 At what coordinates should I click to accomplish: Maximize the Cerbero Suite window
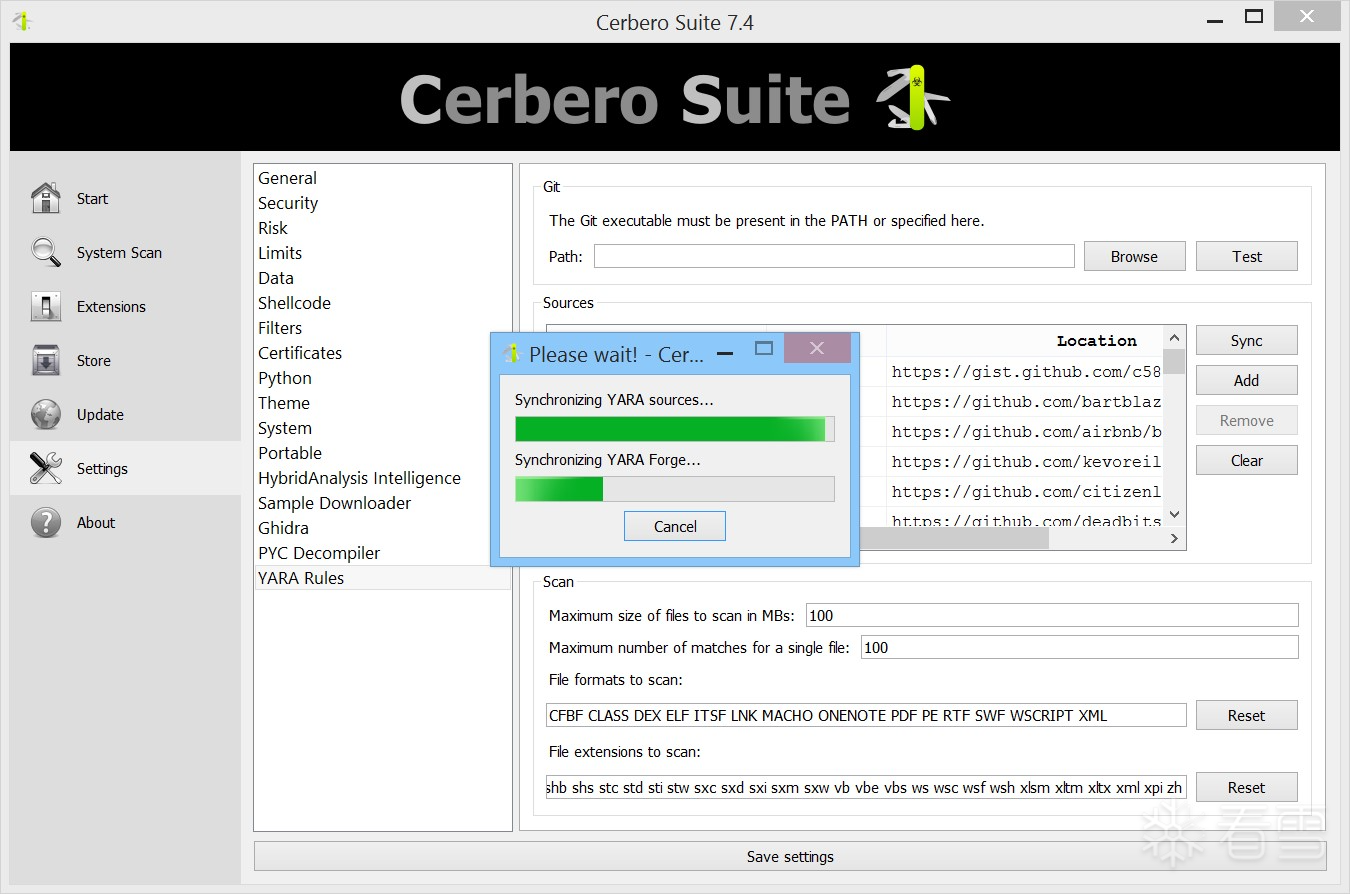(1254, 16)
